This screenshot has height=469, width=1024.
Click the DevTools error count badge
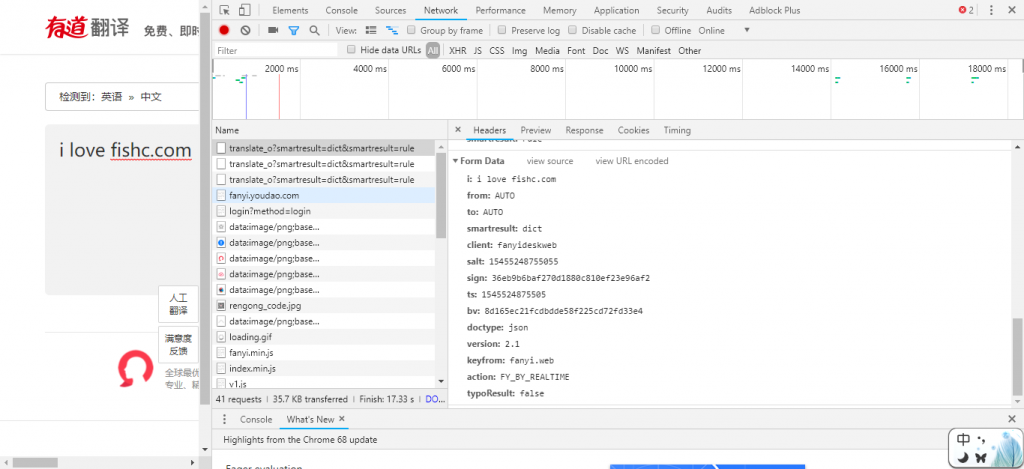click(966, 10)
